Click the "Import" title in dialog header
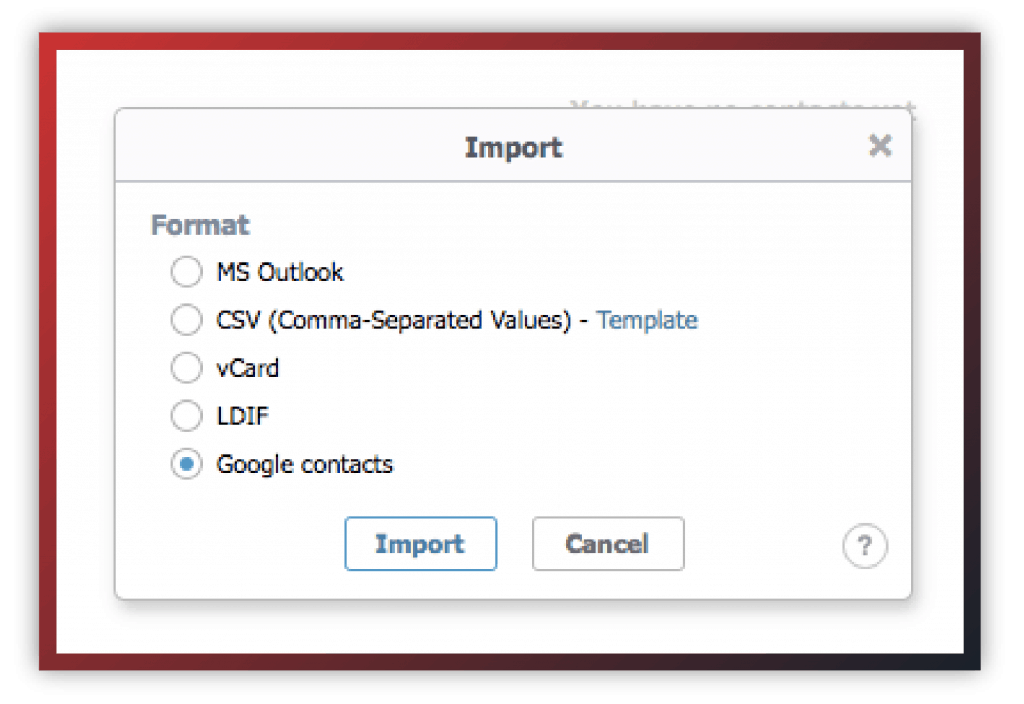 [513, 148]
